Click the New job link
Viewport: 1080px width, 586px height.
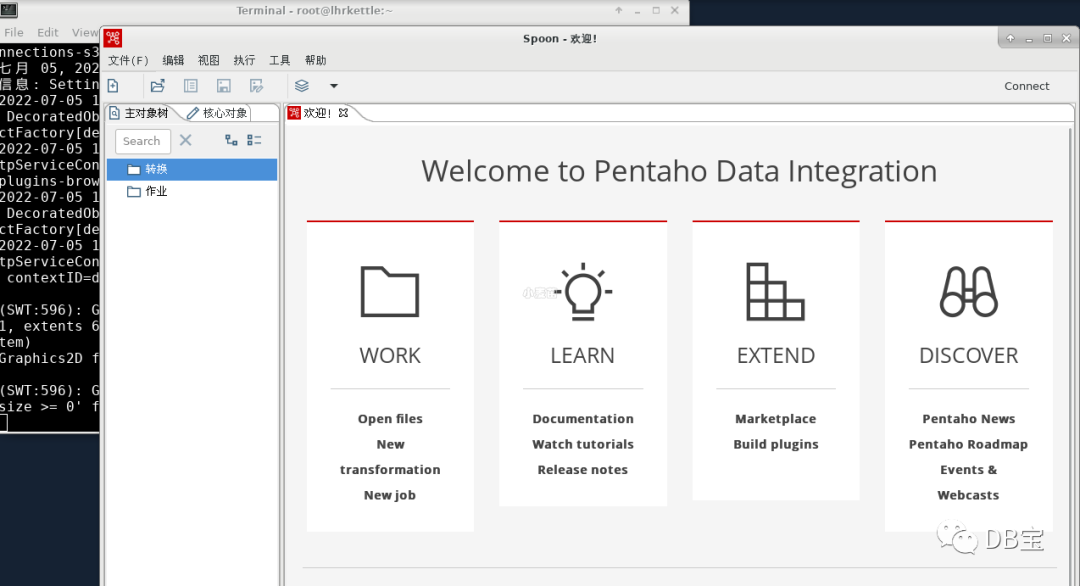point(390,495)
